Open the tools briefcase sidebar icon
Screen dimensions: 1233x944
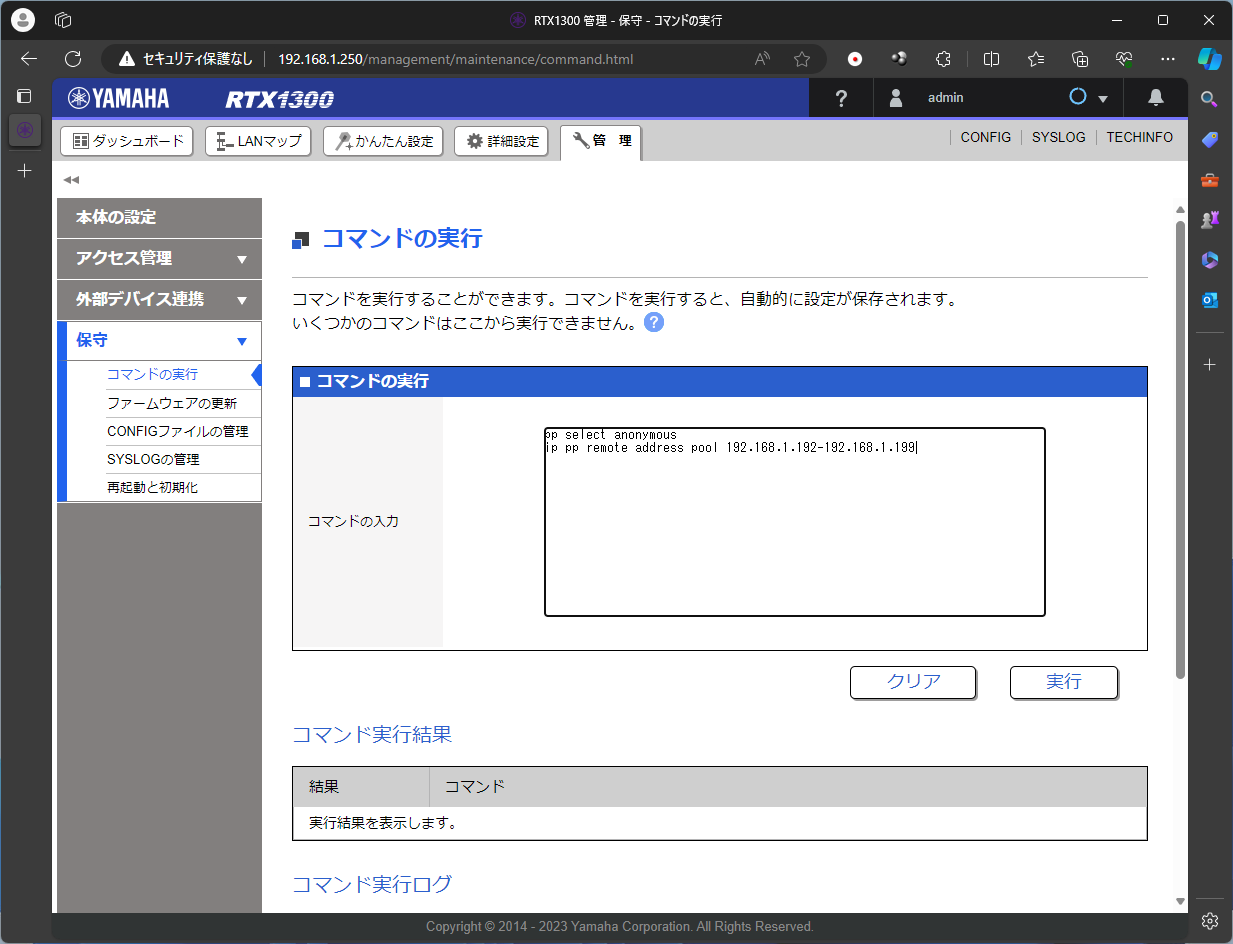1209,180
